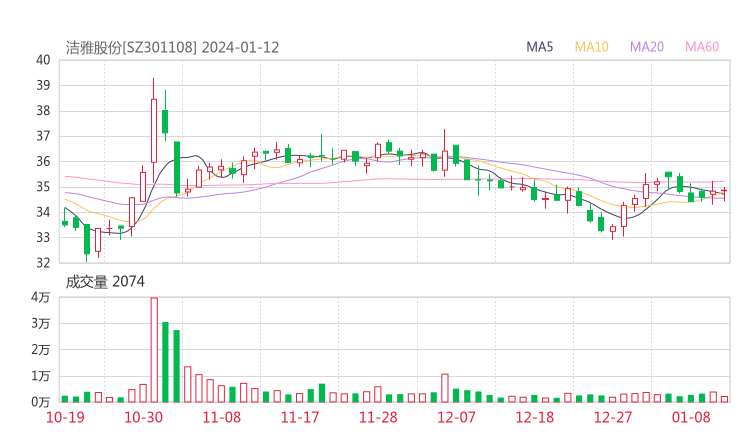The image size is (740, 440).
Task: Click the 12-27 date axis label
Action: click(613, 417)
